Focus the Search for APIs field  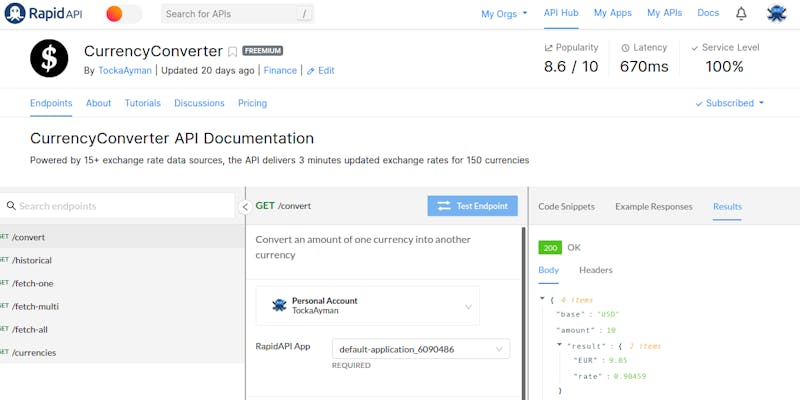pyautogui.click(x=237, y=14)
